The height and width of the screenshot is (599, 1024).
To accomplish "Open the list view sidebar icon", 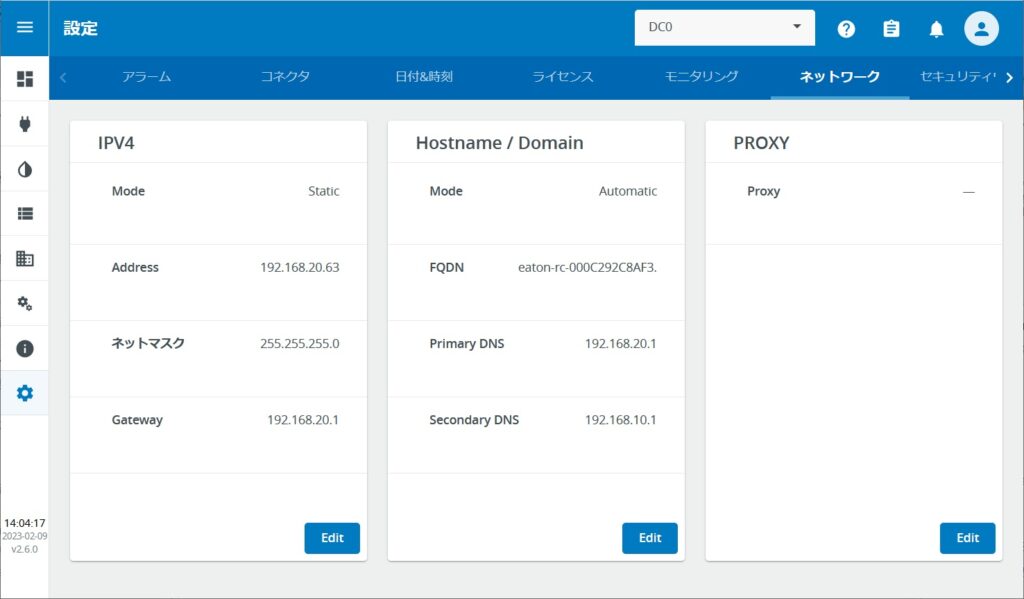I will pyautogui.click(x=24, y=213).
